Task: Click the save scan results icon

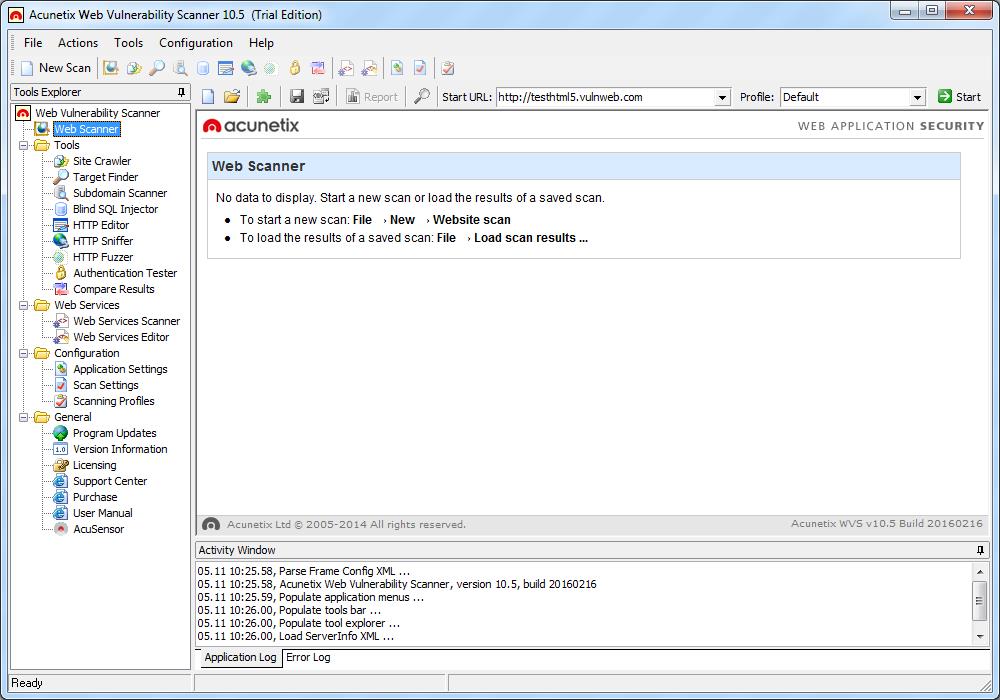Action: pyautogui.click(x=298, y=96)
